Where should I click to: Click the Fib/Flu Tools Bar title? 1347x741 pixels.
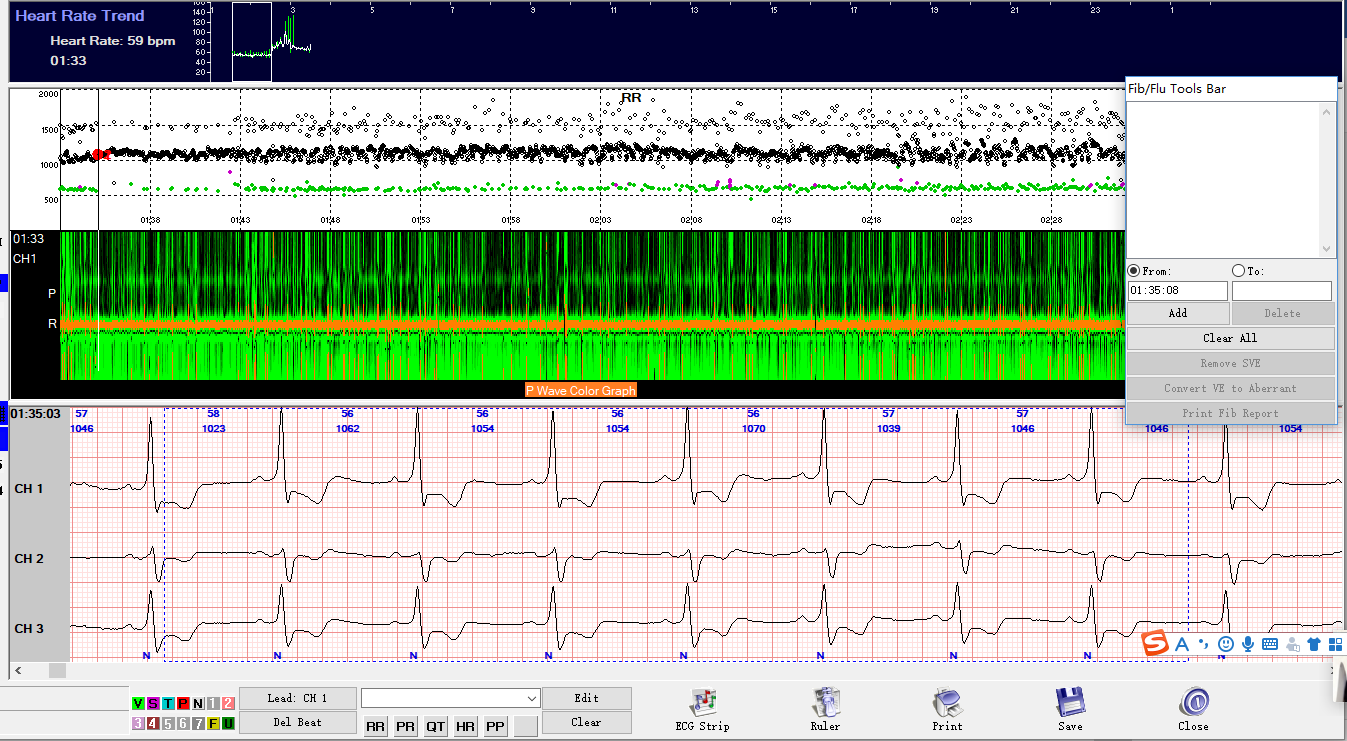[x=1177, y=89]
